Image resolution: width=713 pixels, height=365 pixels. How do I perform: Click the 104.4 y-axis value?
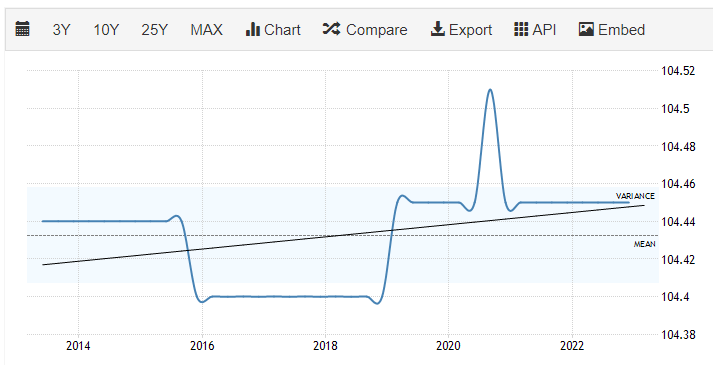point(675,297)
